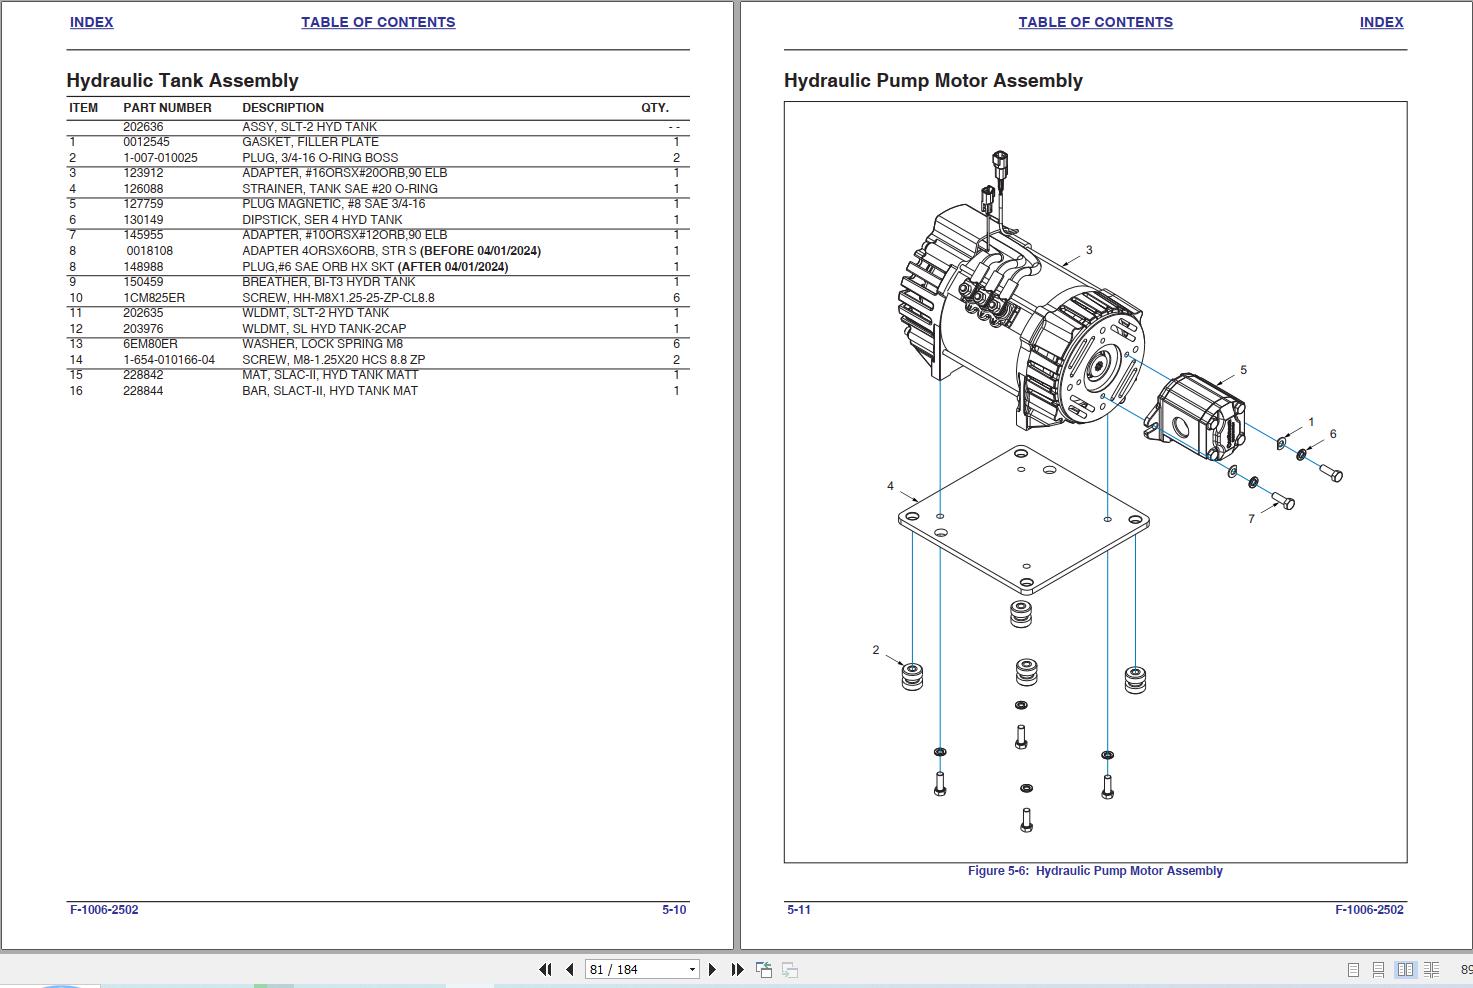Image resolution: width=1473 pixels, height=988 pixels.
Task: Click the ITEM column header
Action: (84, 108)
